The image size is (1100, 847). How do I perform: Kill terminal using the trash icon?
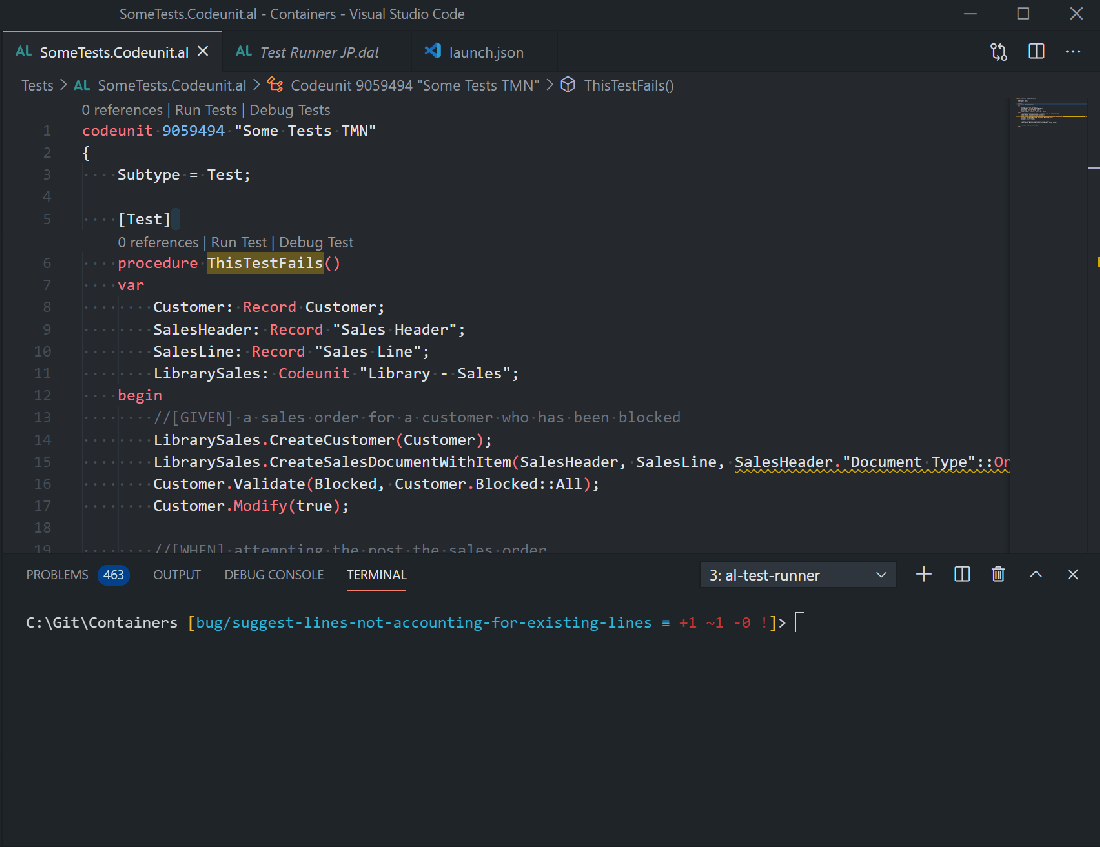(998, 574)
